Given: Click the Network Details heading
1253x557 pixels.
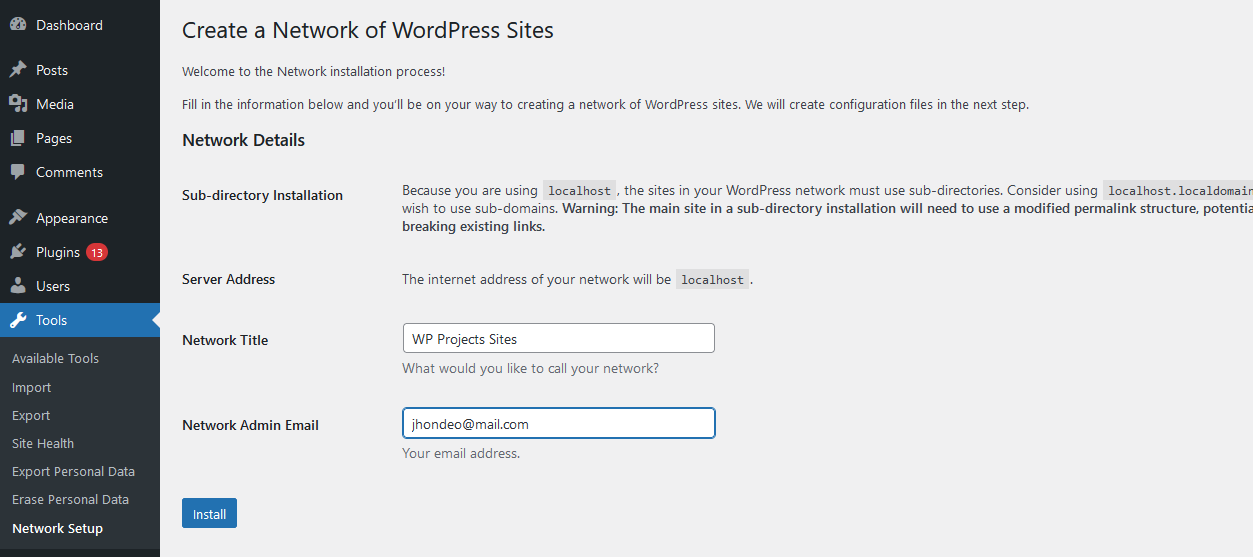Looking at the screenshot, I should tap(243, 140).
